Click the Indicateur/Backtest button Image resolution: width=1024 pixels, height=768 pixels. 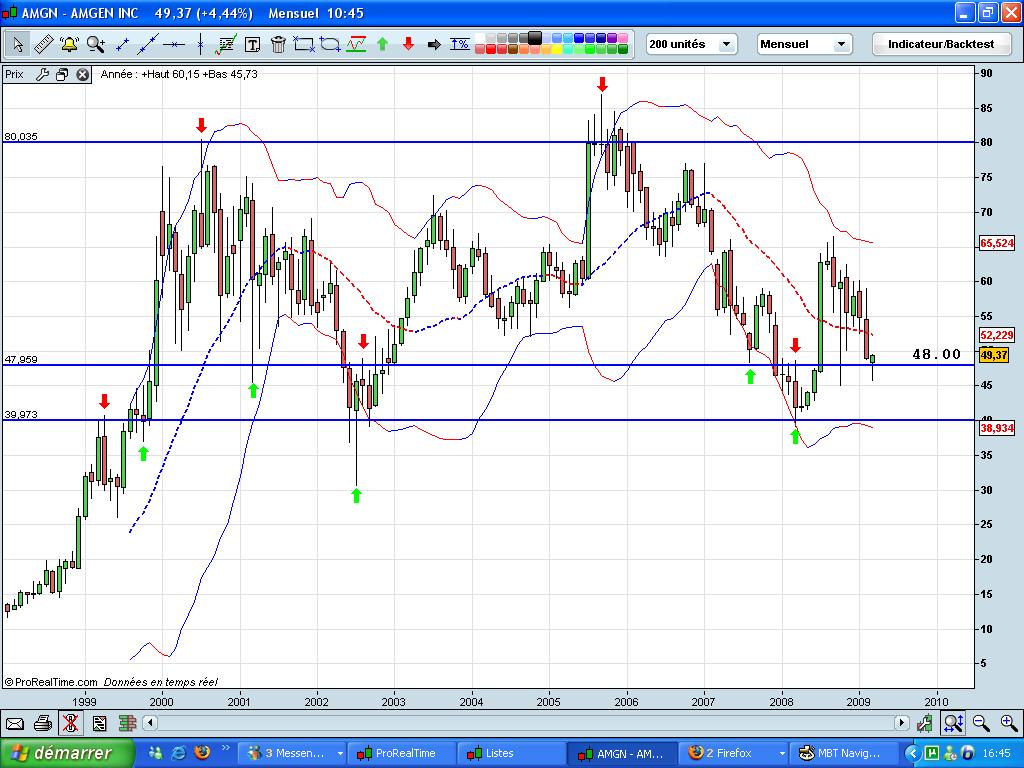pos(941,44)
